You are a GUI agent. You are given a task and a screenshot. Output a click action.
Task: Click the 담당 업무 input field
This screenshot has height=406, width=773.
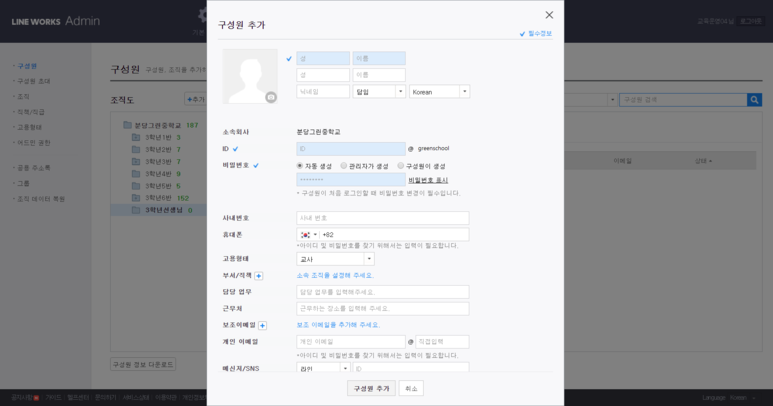(383, 292)
